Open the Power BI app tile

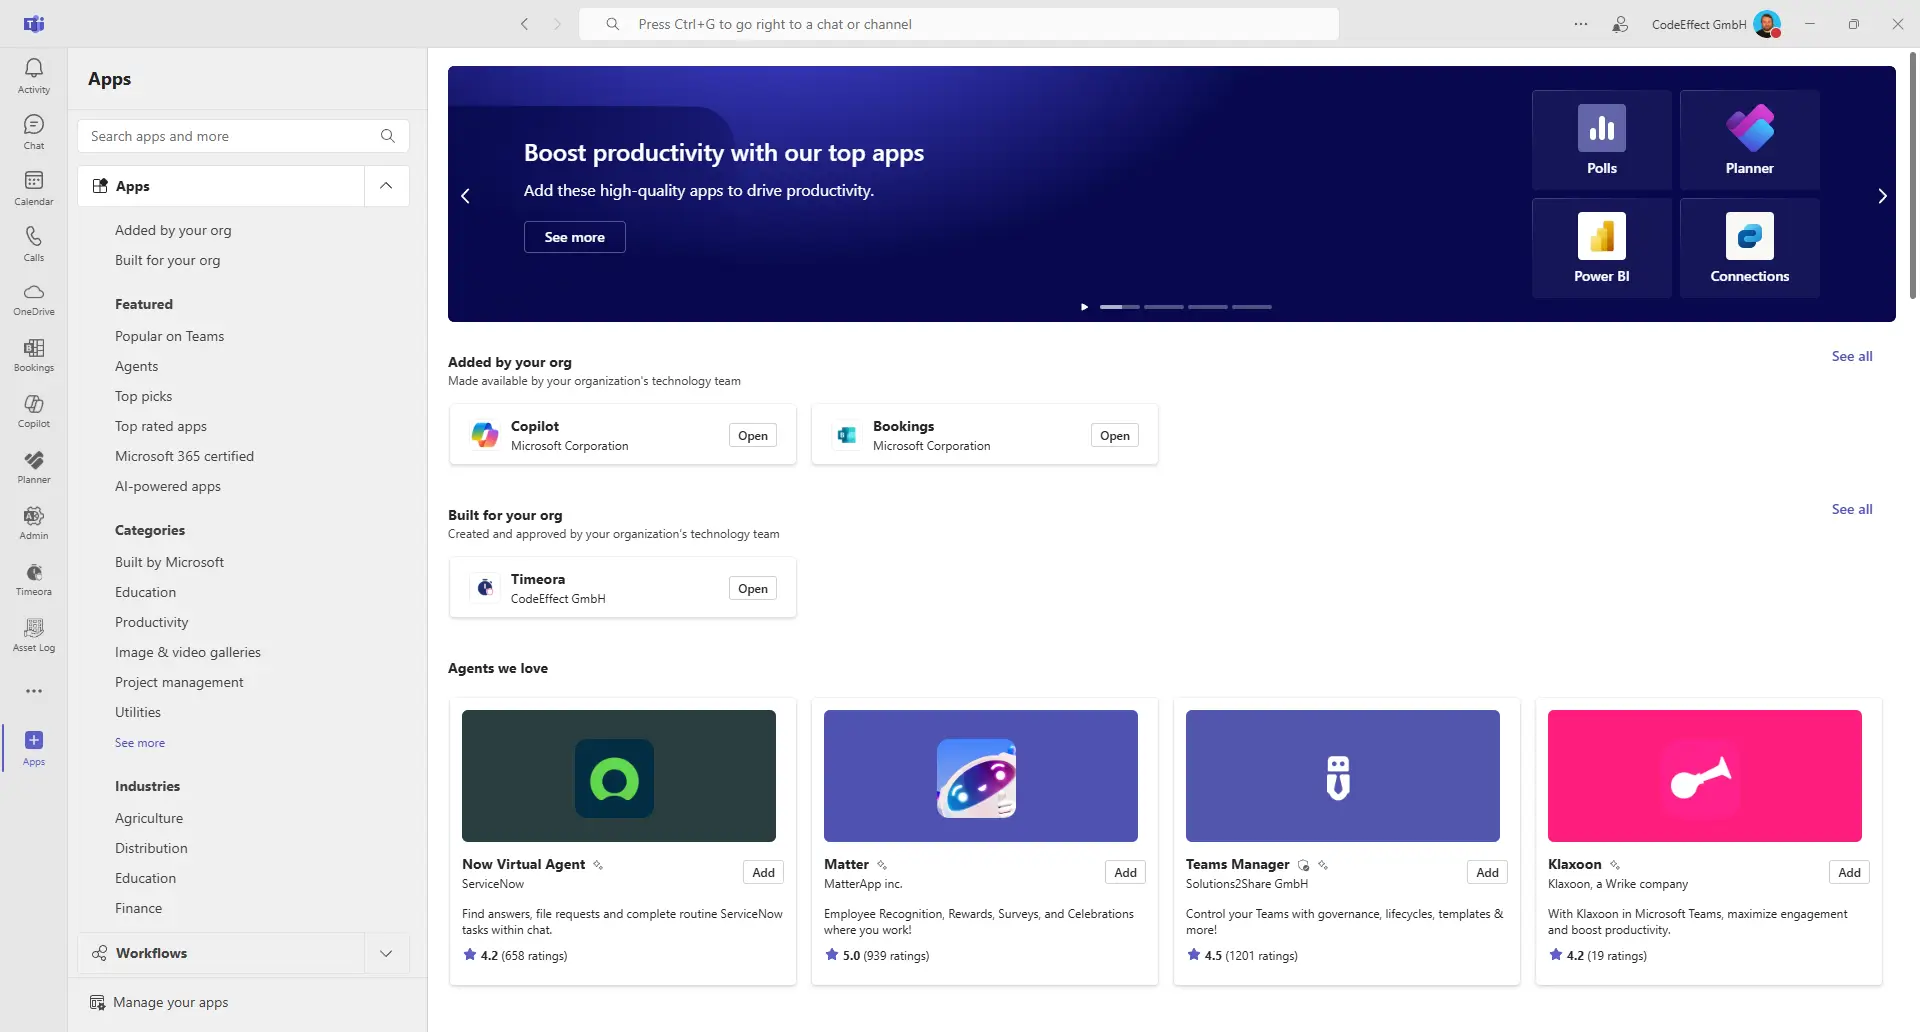point(1602,248)
